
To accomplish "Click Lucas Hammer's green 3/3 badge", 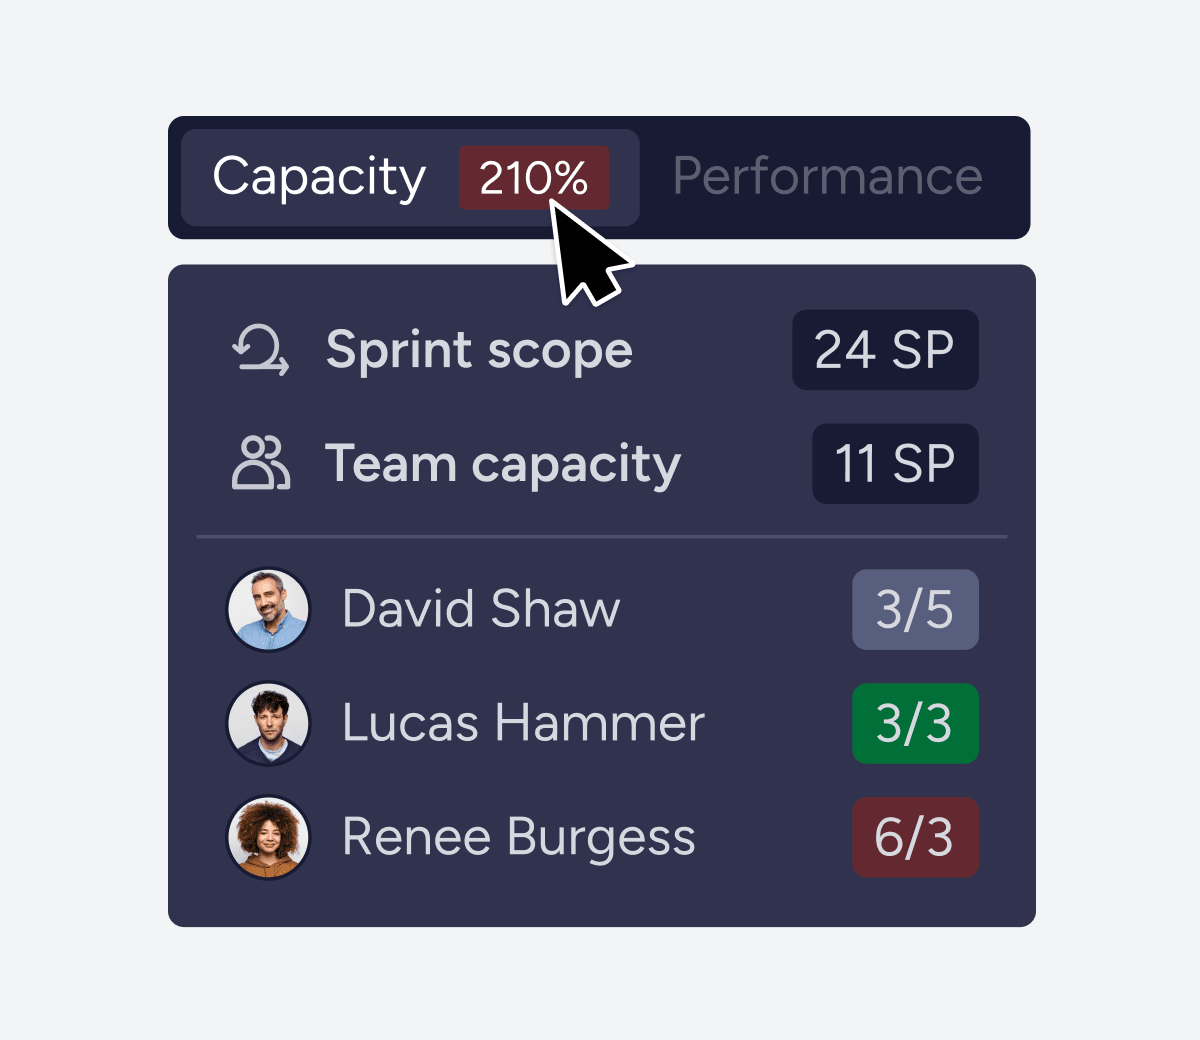I will tap(914, 723).
